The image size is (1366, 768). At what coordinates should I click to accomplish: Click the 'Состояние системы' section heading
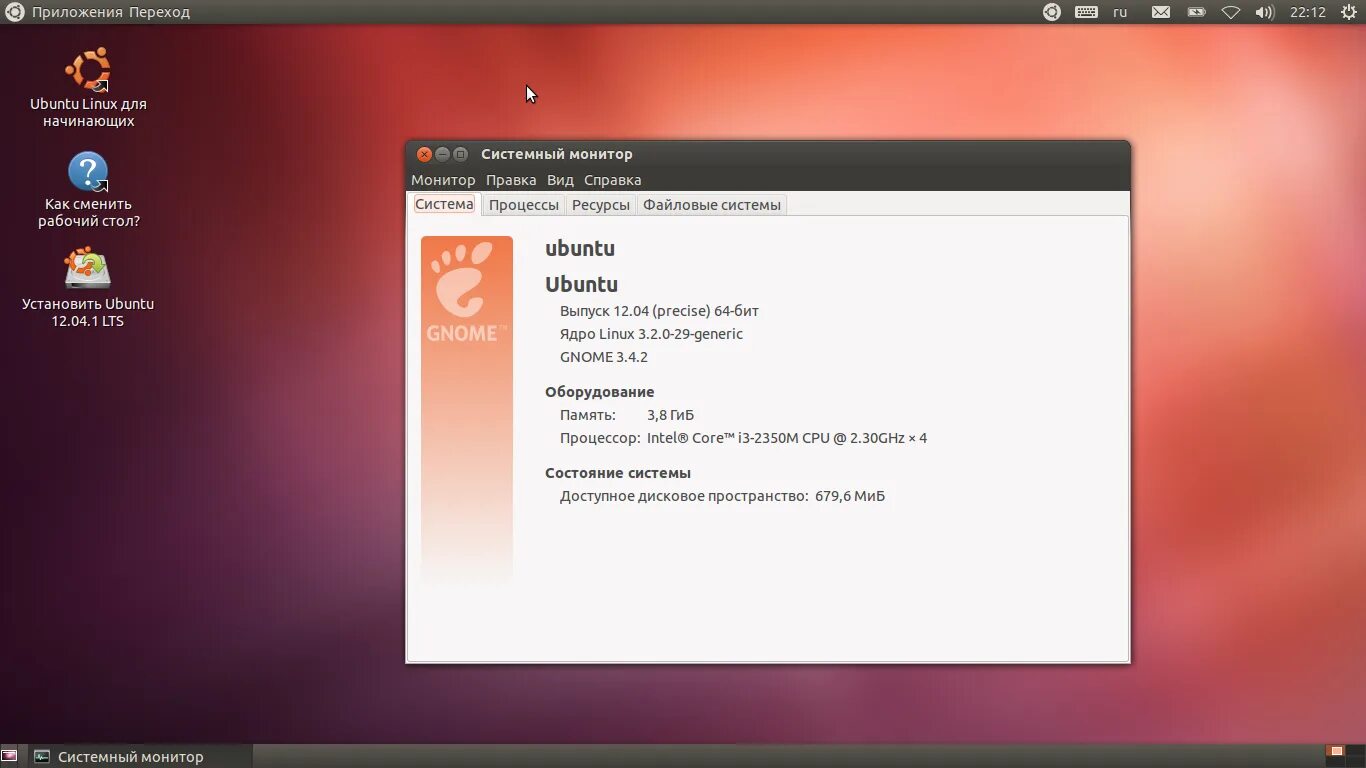618,473
